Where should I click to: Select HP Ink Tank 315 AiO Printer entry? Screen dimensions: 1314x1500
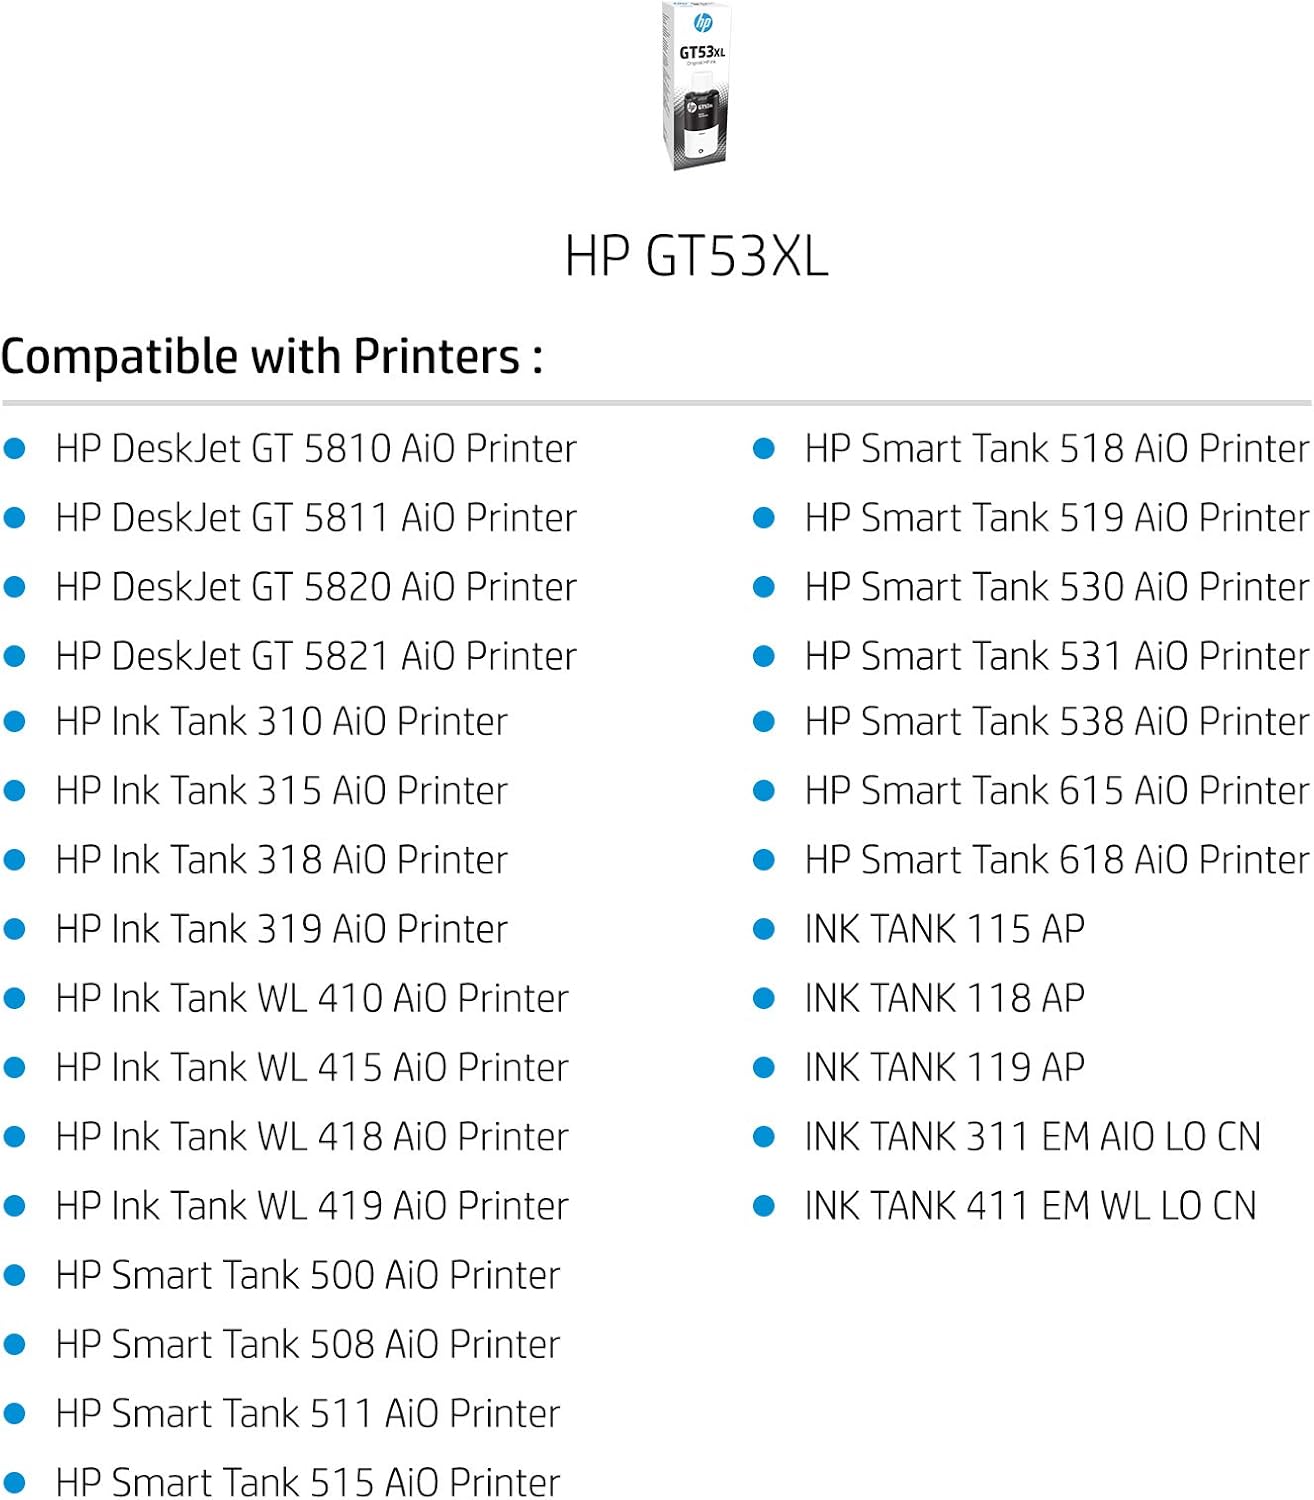coord(282,791)
